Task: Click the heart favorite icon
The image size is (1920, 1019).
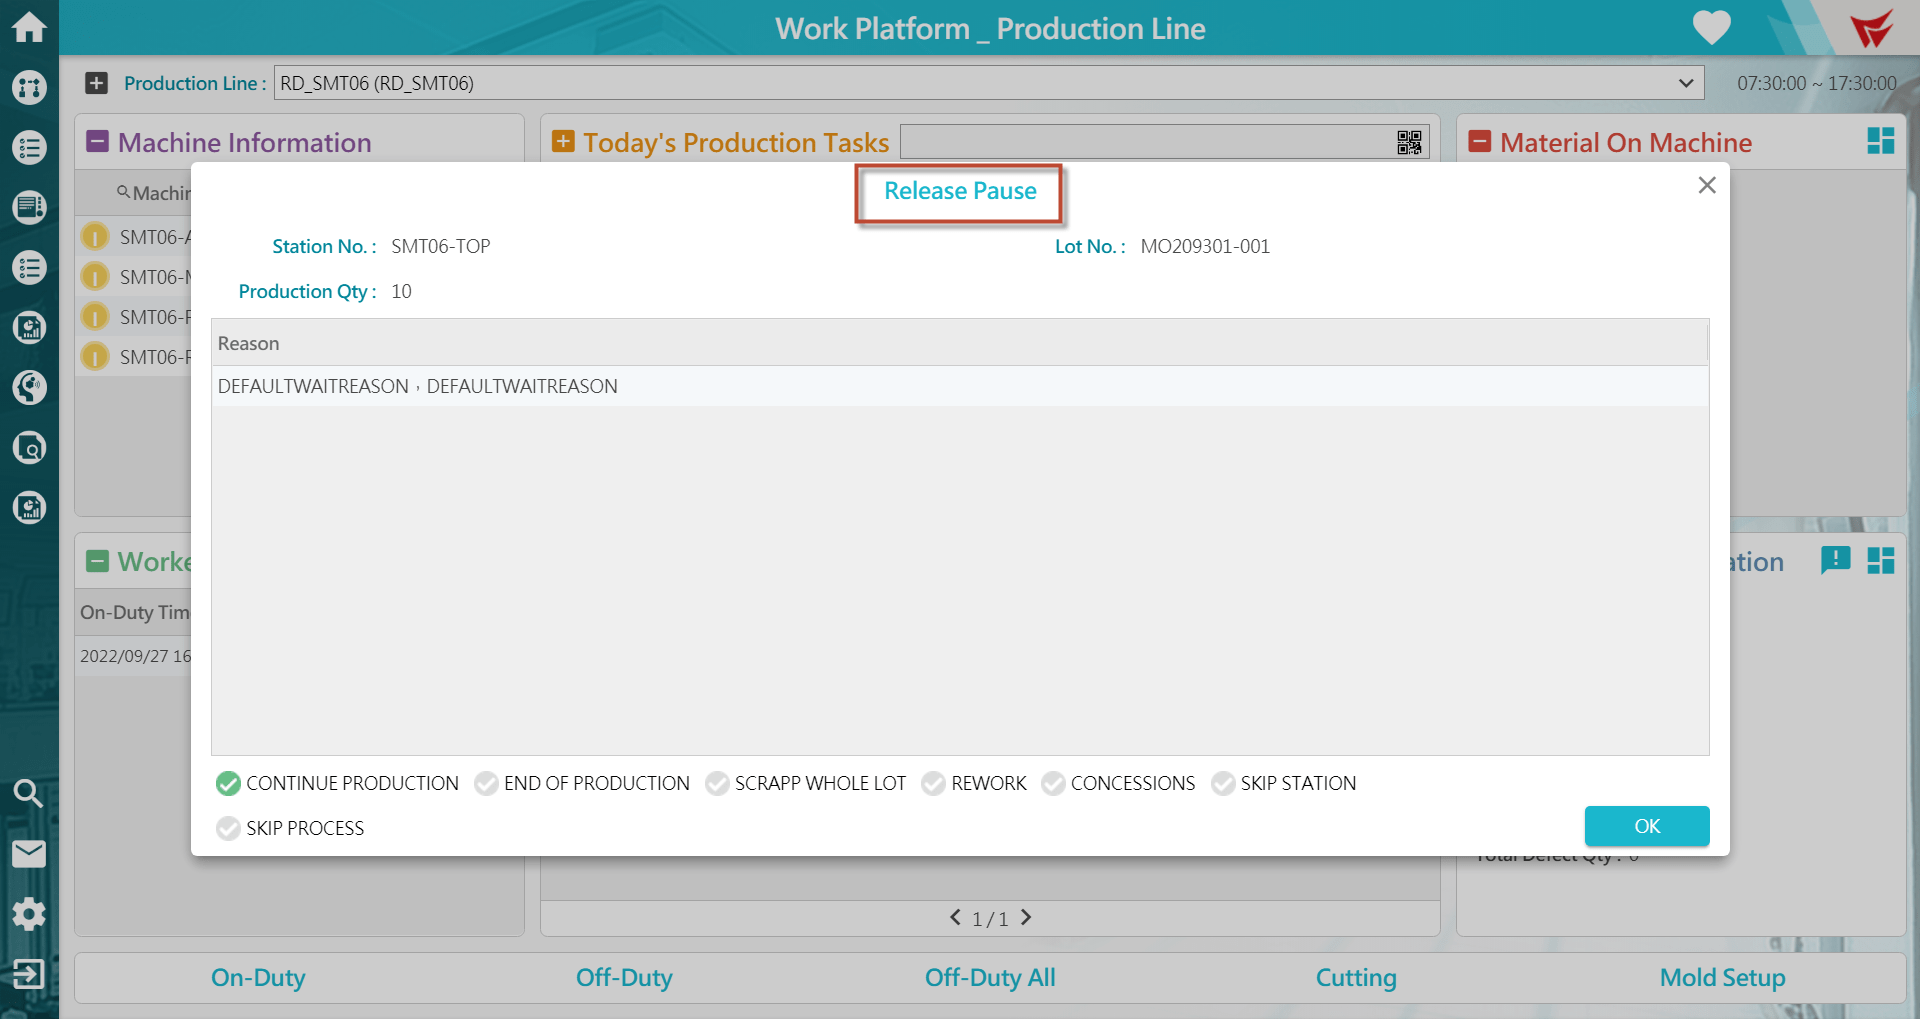Action: [x=1711, y=28]
